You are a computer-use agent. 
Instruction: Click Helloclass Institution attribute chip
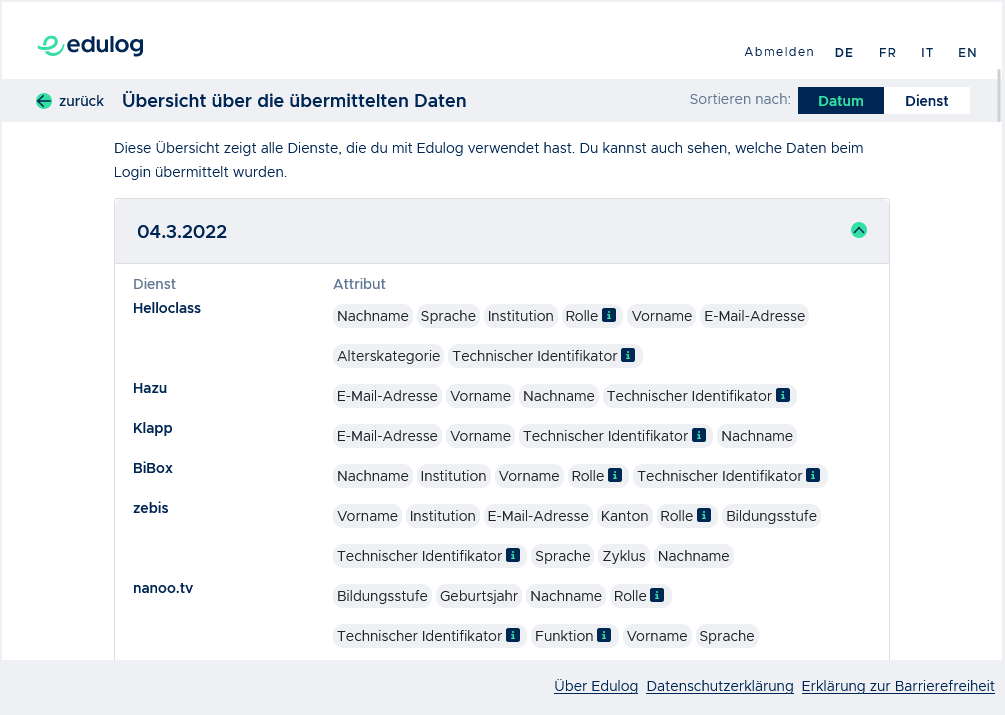(x=520, y=316)
